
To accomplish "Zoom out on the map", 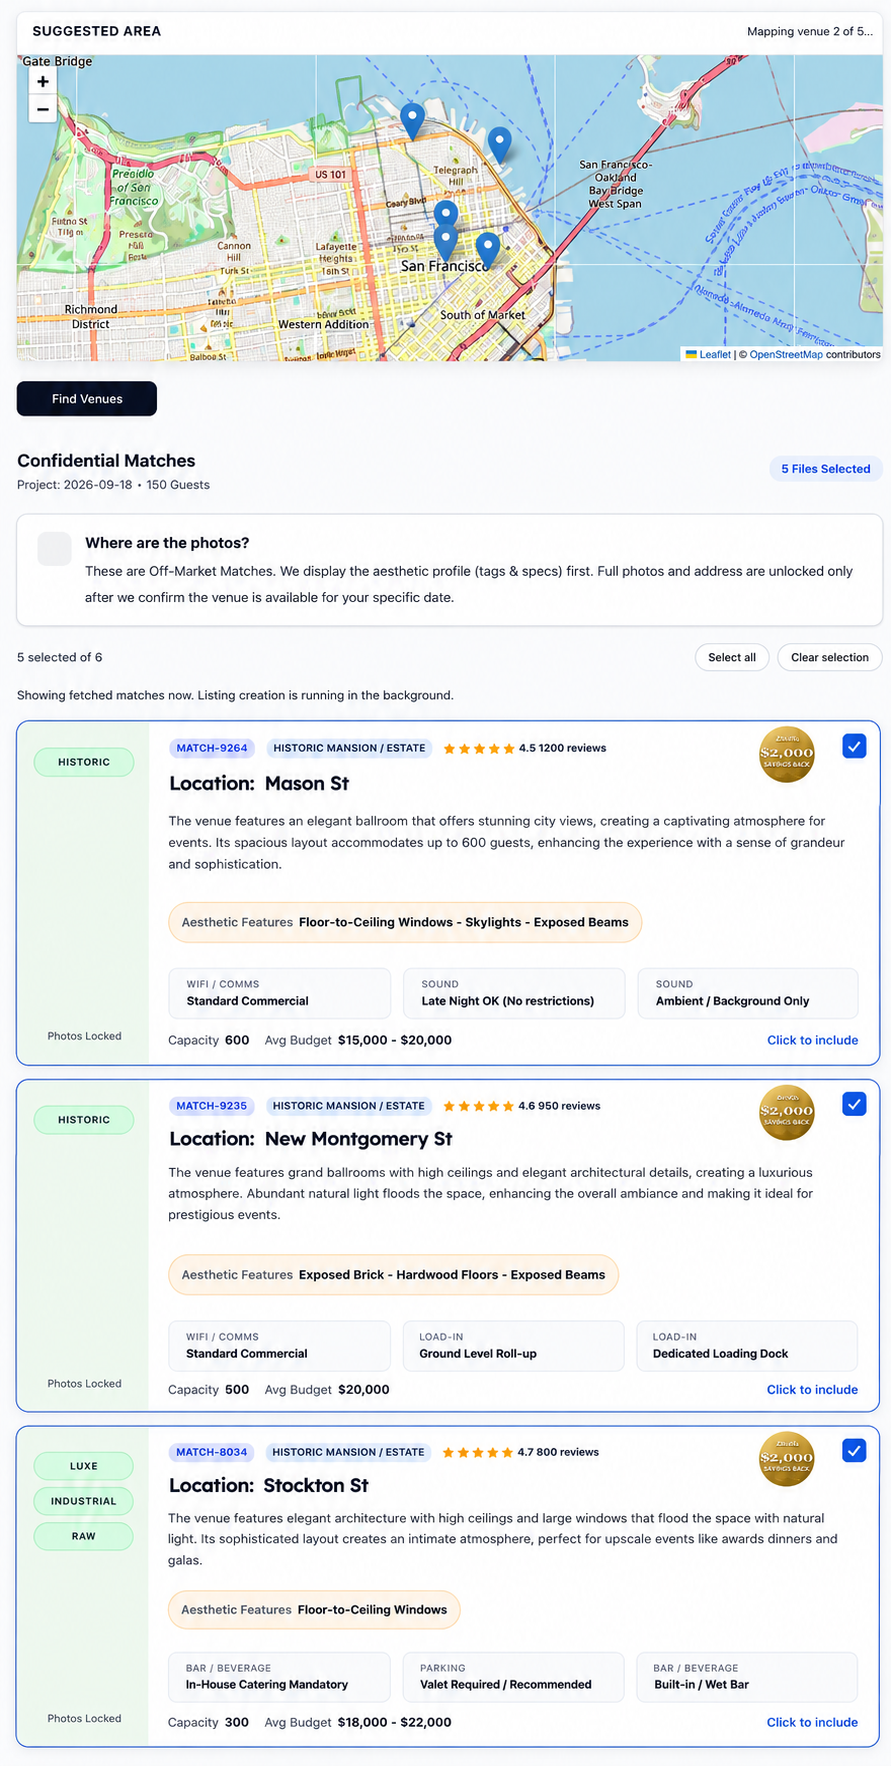I will click(42, 109).
